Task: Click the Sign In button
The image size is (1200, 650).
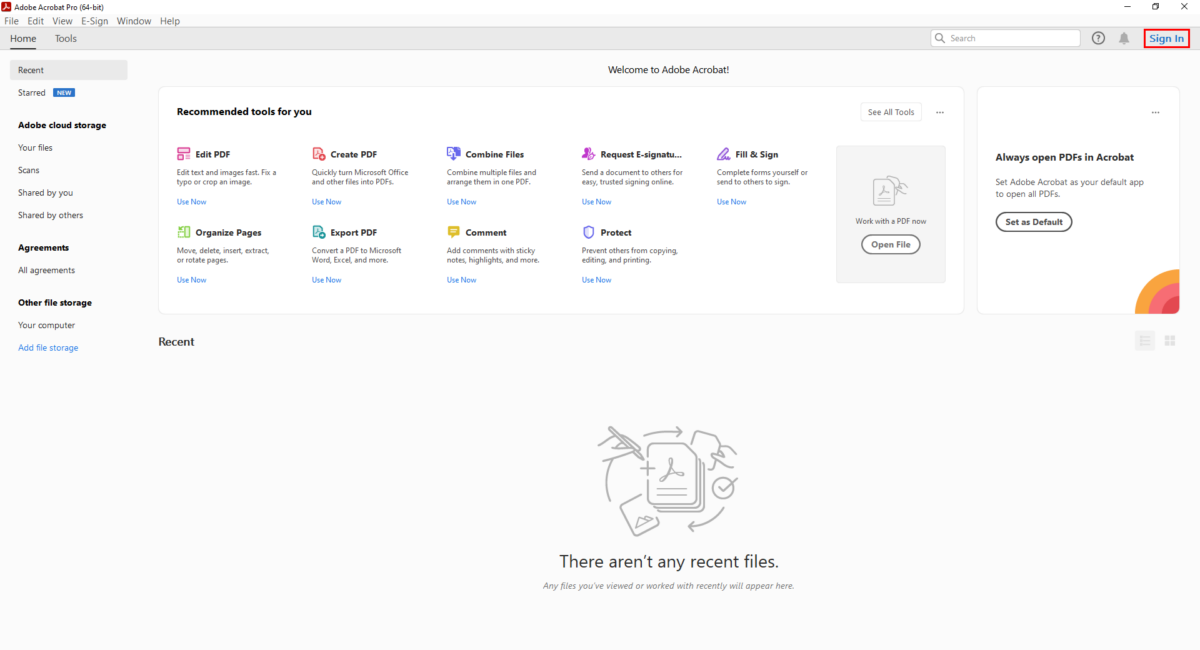Action: (1166, 37)
